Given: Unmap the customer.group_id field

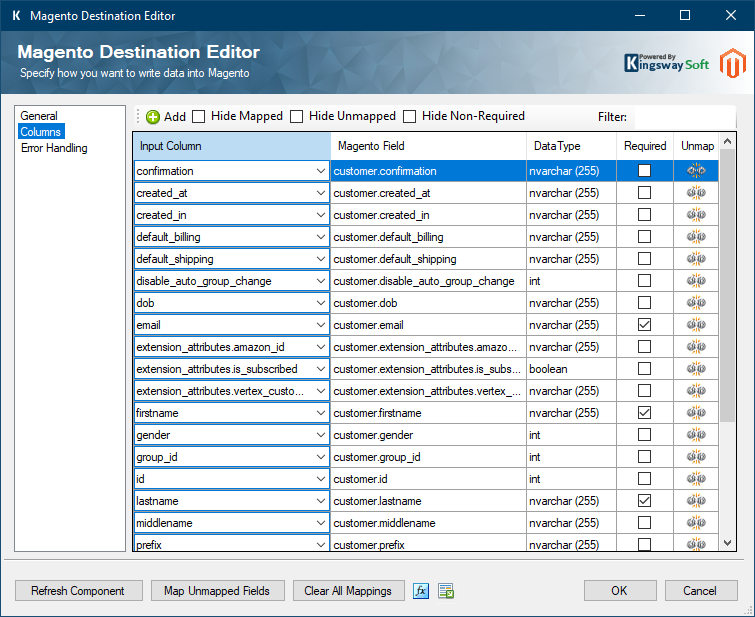Looking at the screenshot, I should [x=696, y=457].
